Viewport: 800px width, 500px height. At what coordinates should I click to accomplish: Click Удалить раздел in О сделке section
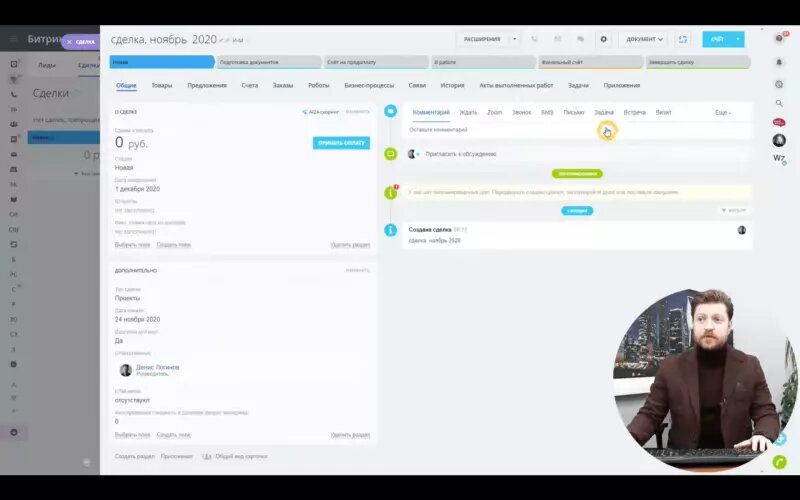(x=350, y=245)
